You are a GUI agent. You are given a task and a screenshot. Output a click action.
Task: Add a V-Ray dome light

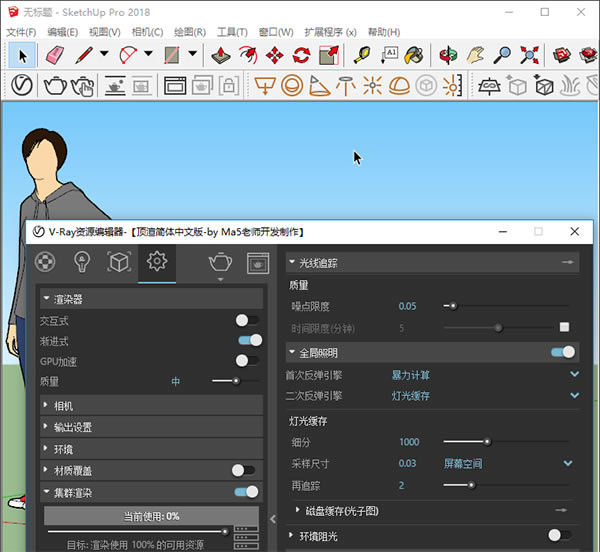(399, 85)
